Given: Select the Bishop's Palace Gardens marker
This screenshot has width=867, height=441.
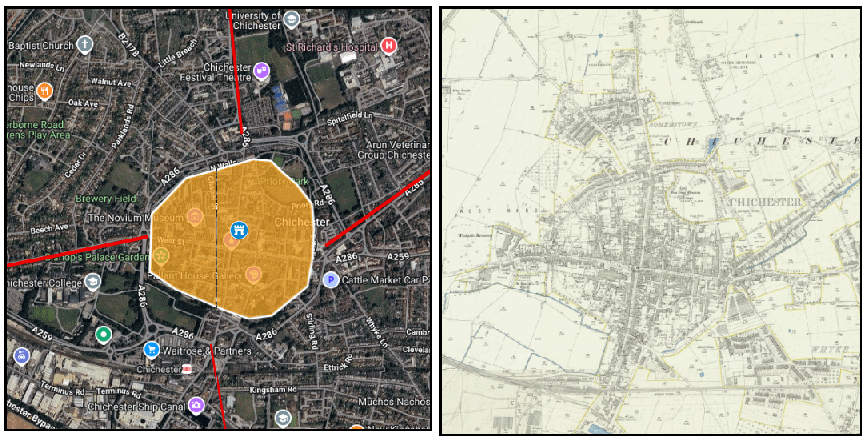Looking at the screenshot, I should click(160, 256).
